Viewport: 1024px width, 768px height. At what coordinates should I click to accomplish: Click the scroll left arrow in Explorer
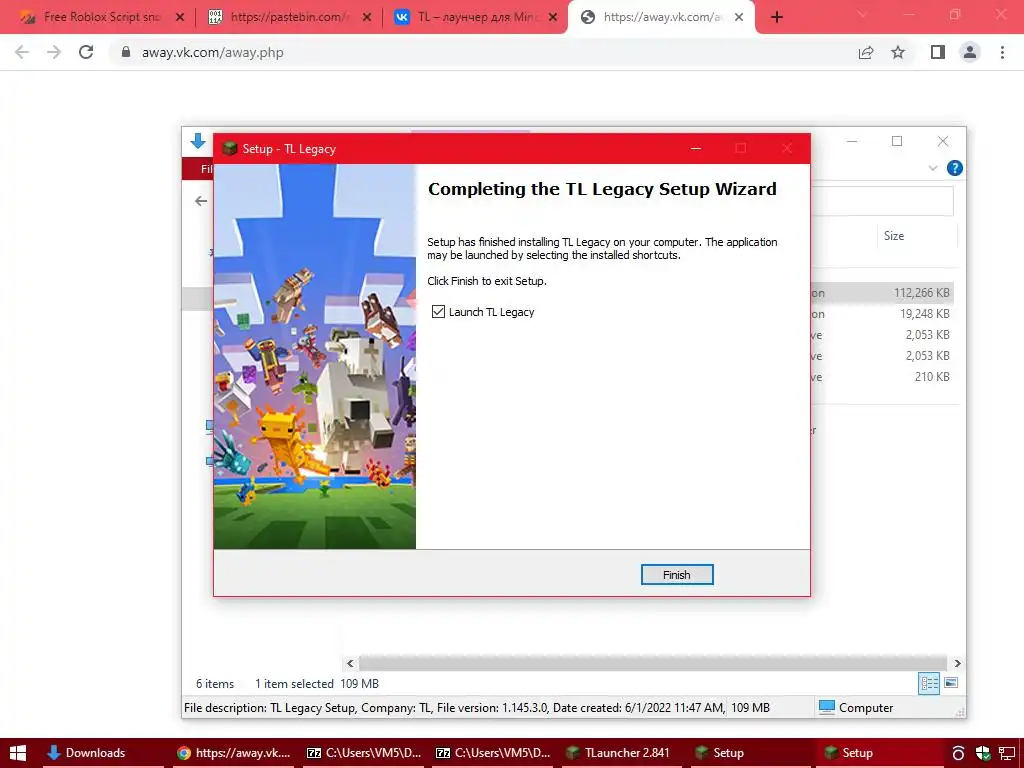click(350, 664)
